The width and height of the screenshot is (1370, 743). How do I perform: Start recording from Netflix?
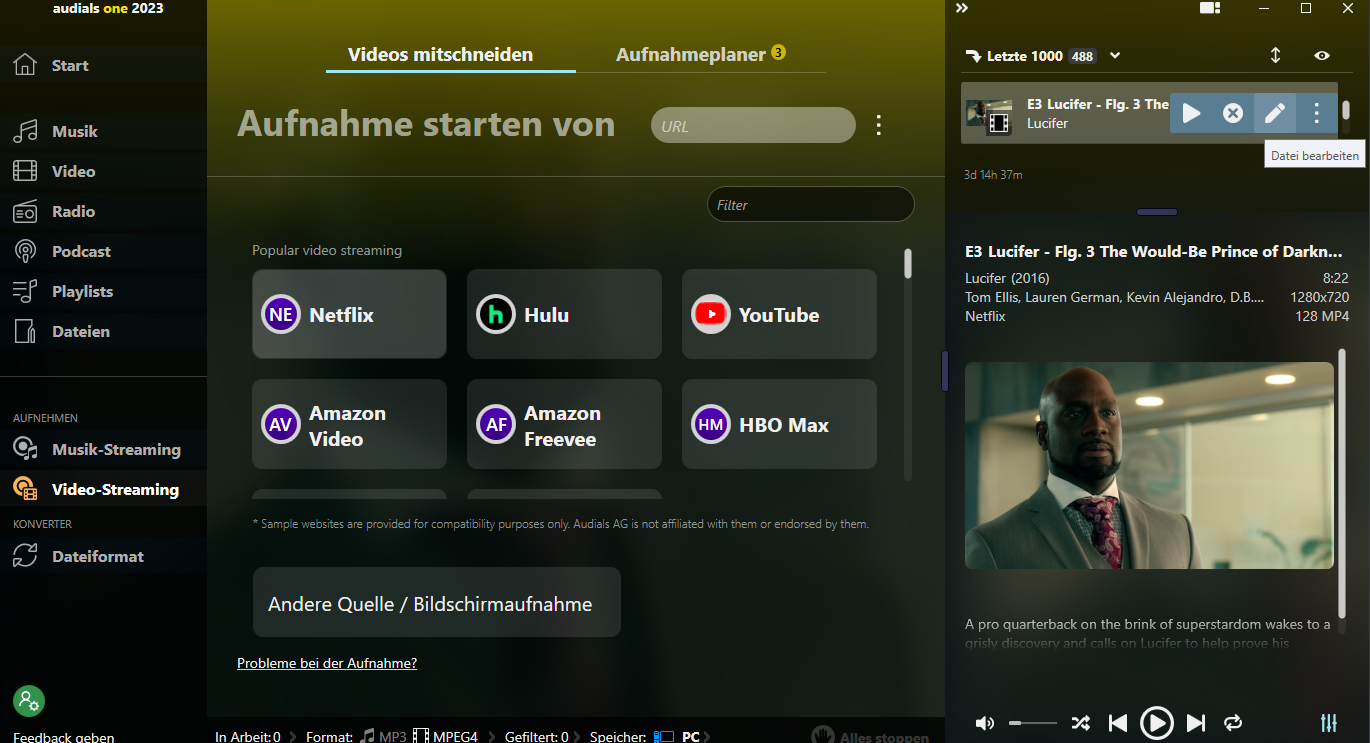[349, 314]
